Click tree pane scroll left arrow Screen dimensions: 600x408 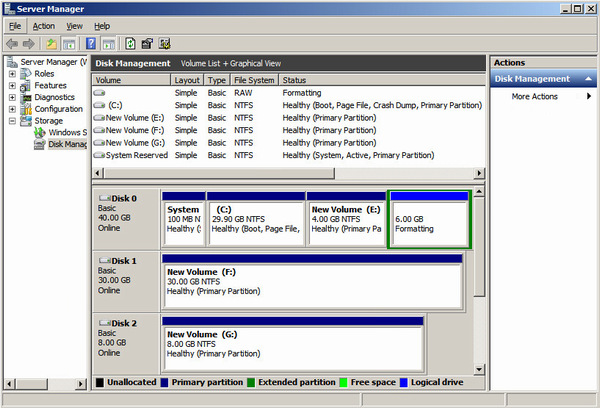10,384
